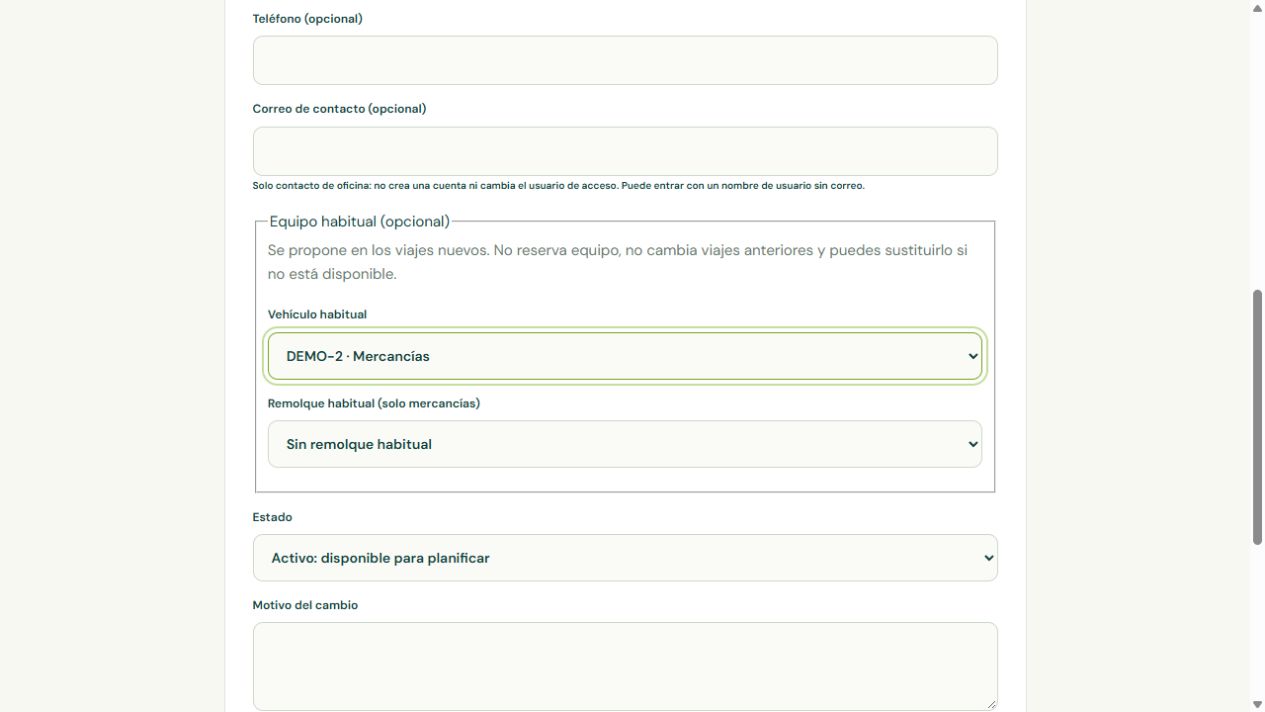
Task: Focus the Correo de contacto input field
Action: click(625, 151)
